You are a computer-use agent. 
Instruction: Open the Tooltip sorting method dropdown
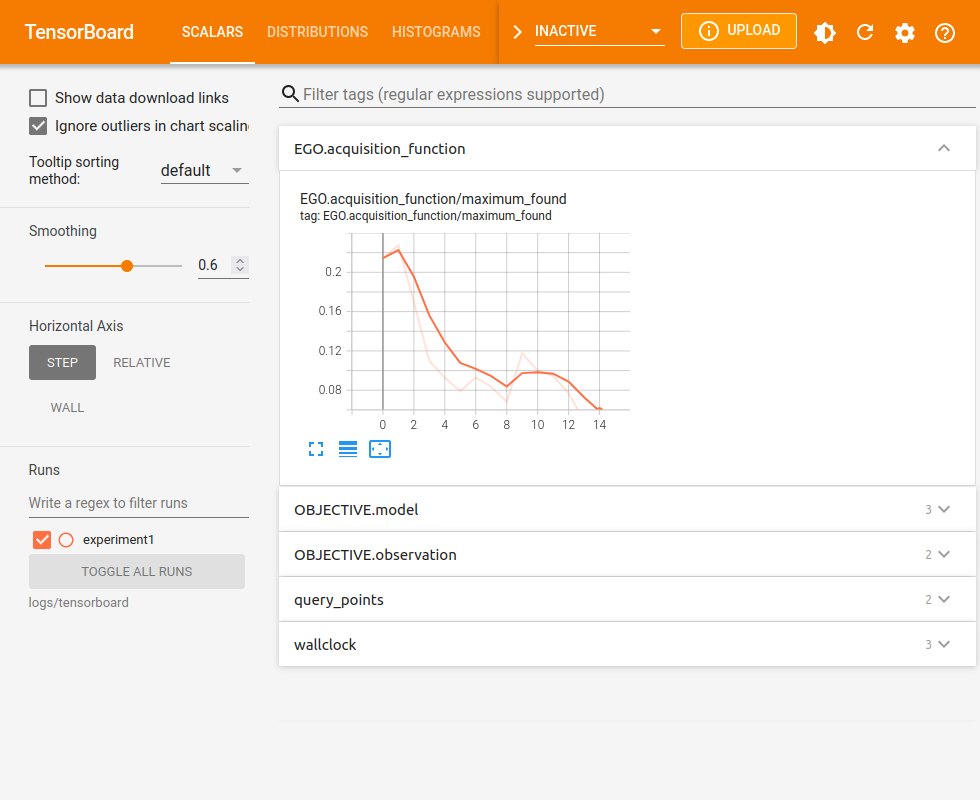pyautogui.click(x=204, y=170)
